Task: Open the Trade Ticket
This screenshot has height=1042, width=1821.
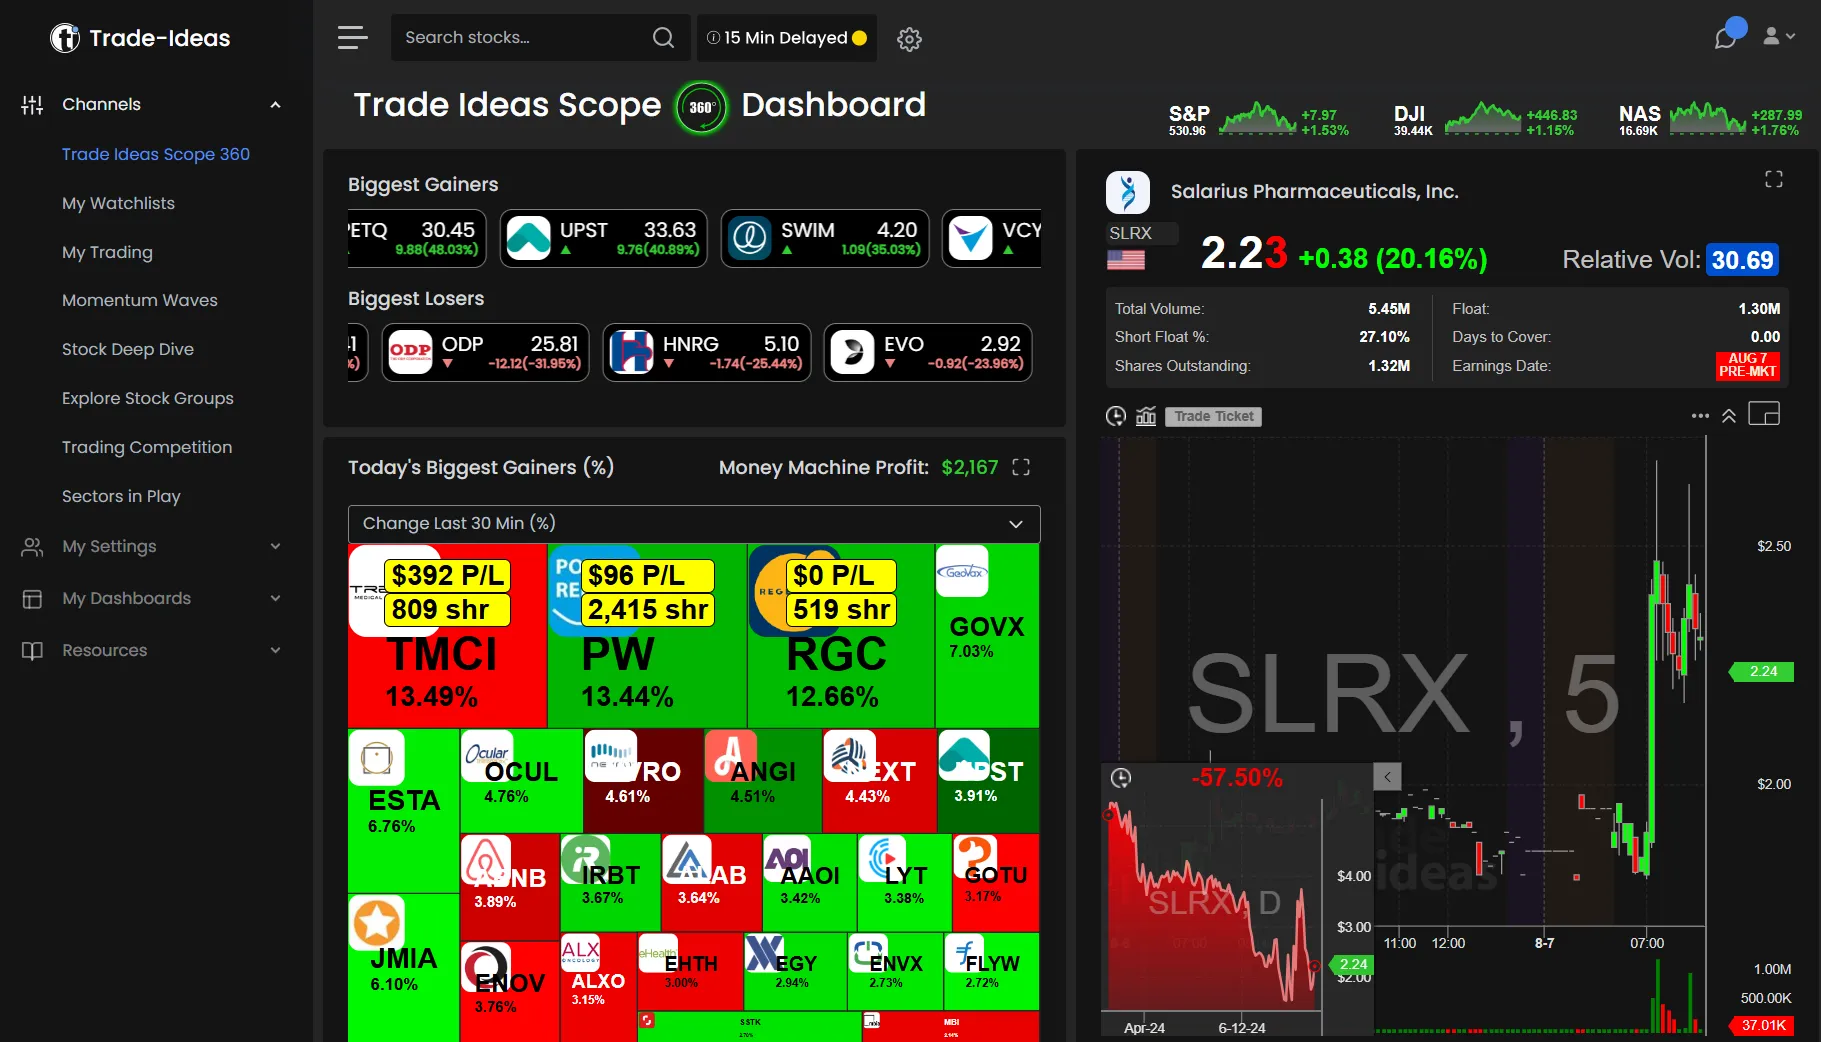Action: pyautogui.click(x=1212, y=416)
